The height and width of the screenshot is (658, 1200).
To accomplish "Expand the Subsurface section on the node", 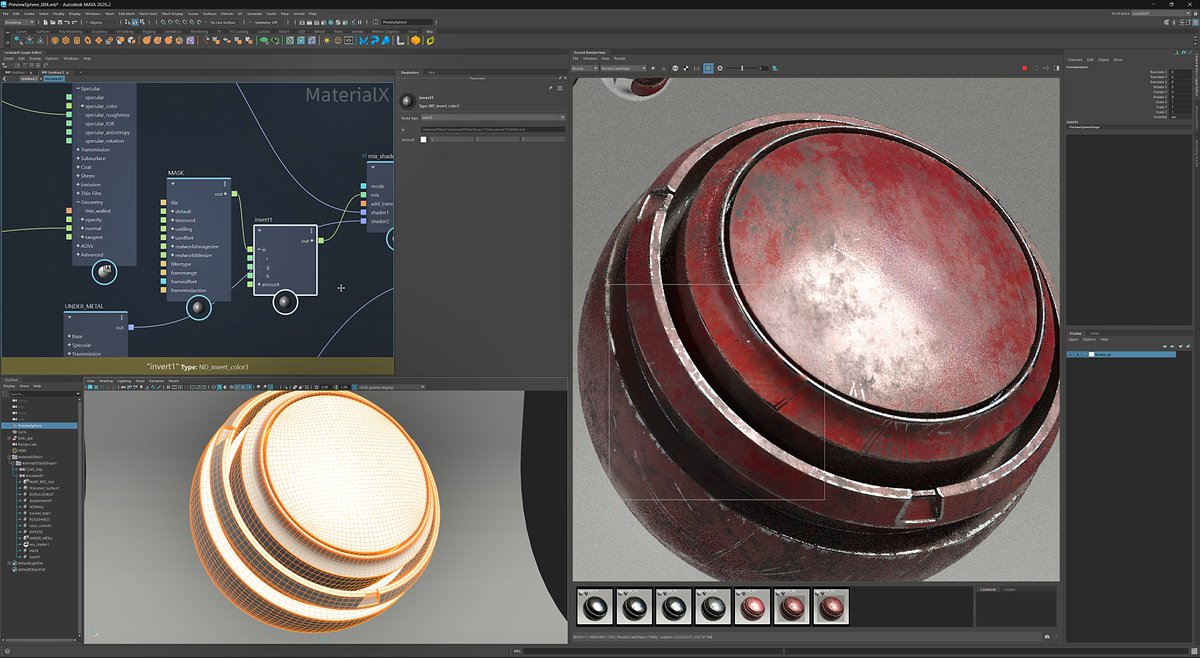I will click(x=78, y=159).
